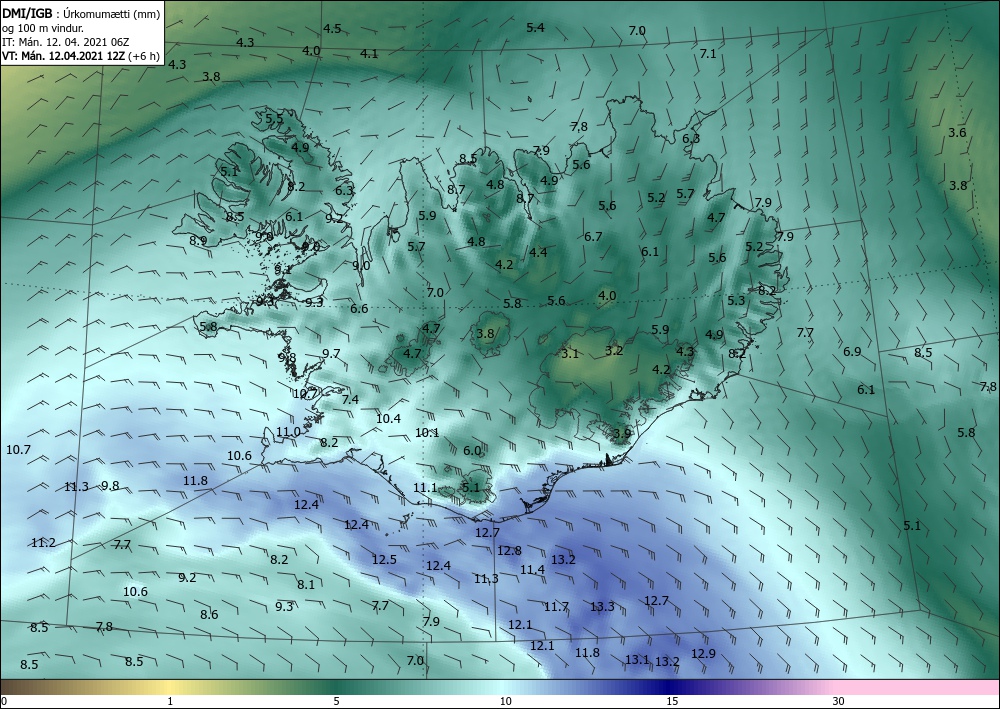
Task: Click the '30' tick label on the color scale
Action: pyautogui.click(x=839, y=701)
